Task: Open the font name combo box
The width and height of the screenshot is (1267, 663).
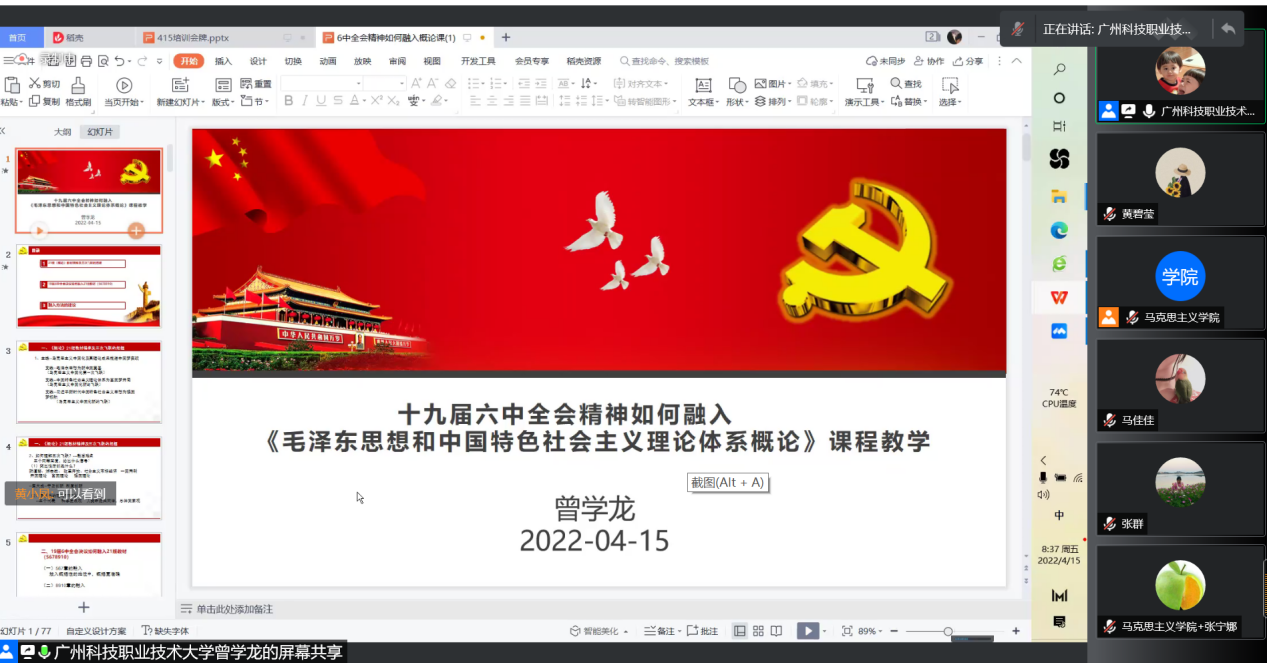Action: point(321,84)
